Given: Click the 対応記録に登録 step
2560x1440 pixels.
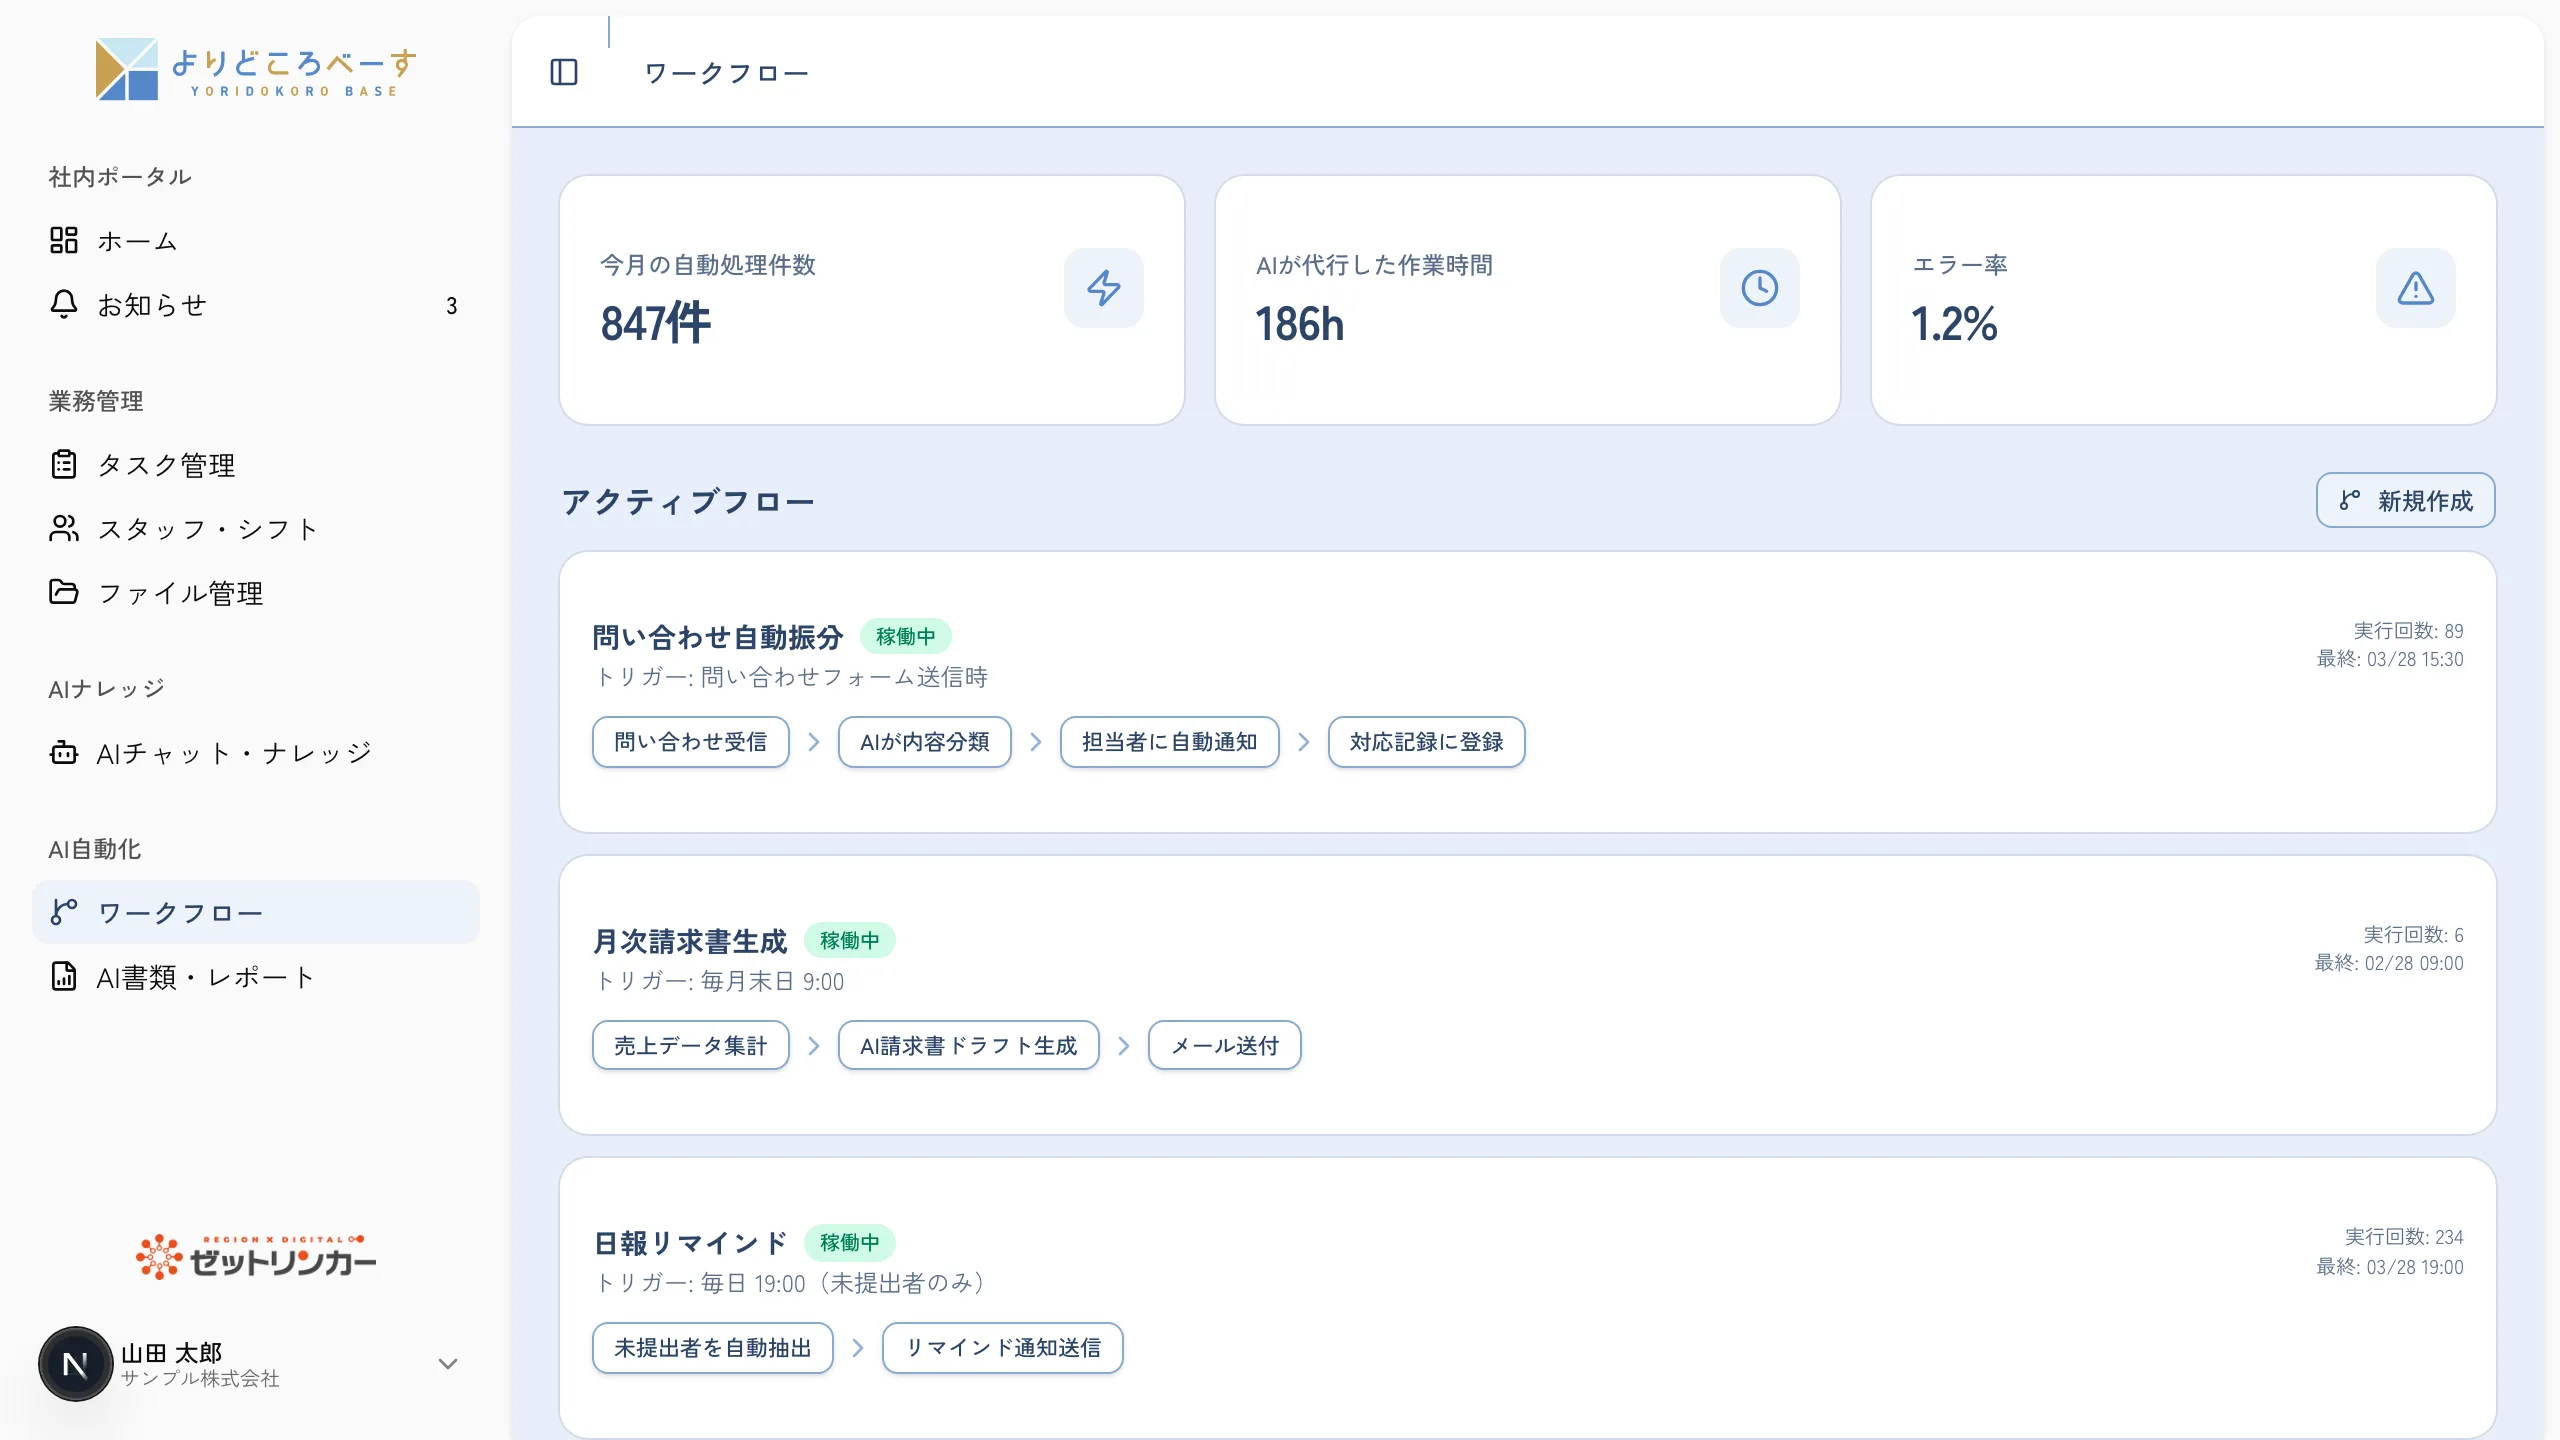Looking at the screenshot, I should (1427, 742).
